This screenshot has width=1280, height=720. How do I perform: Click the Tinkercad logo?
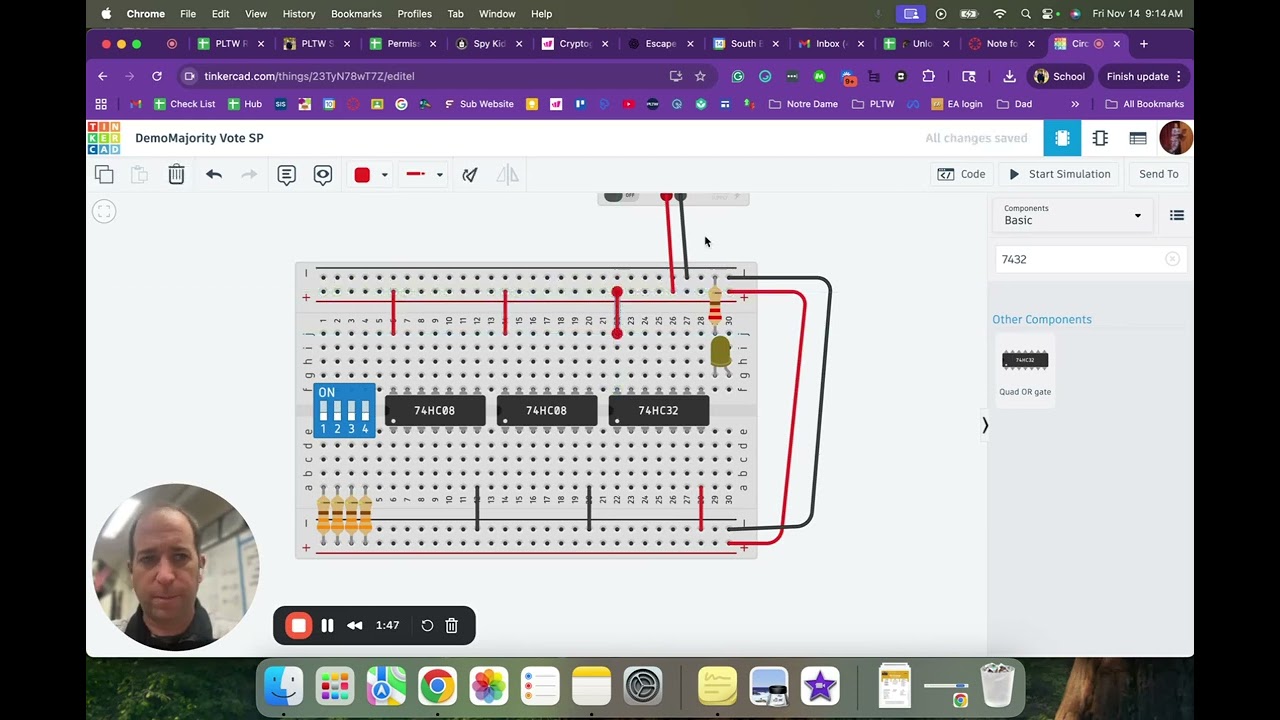pos(104,138)
